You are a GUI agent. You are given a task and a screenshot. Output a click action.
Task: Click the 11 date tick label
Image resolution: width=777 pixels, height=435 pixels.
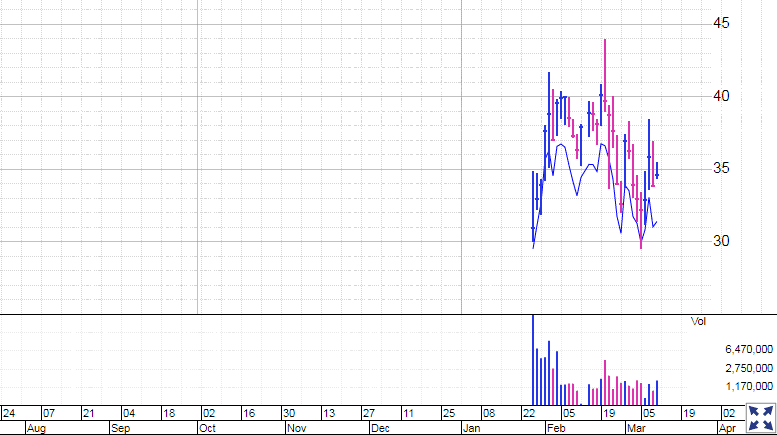point(408,413)
